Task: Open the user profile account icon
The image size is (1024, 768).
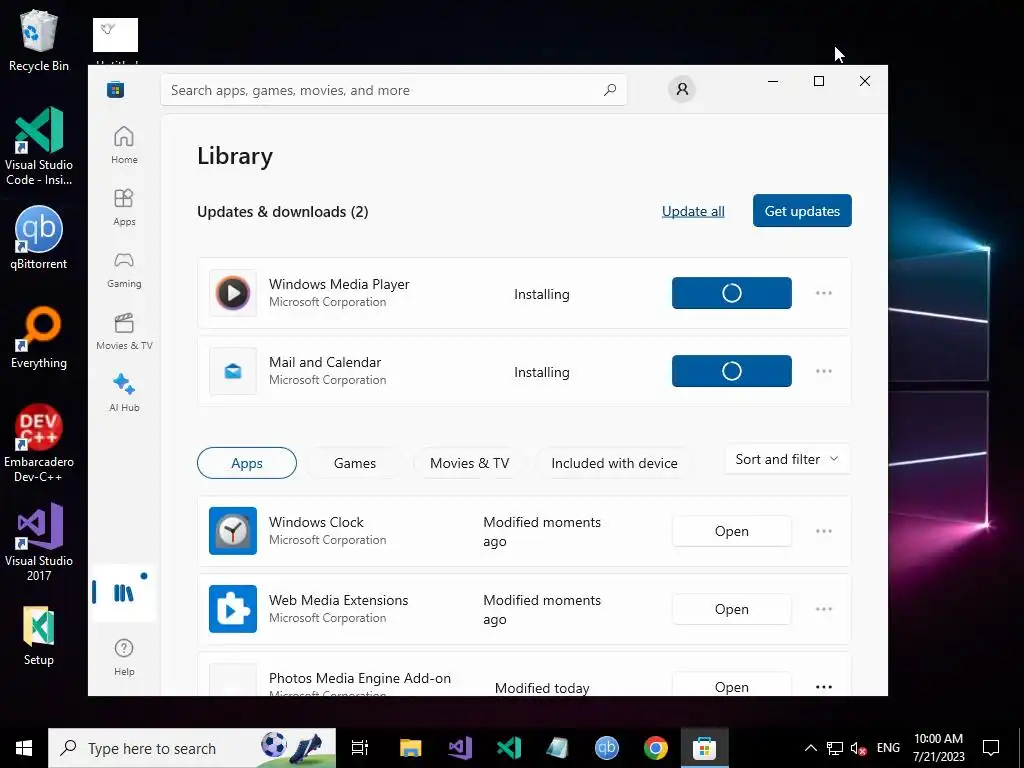Action: (682, 89)
